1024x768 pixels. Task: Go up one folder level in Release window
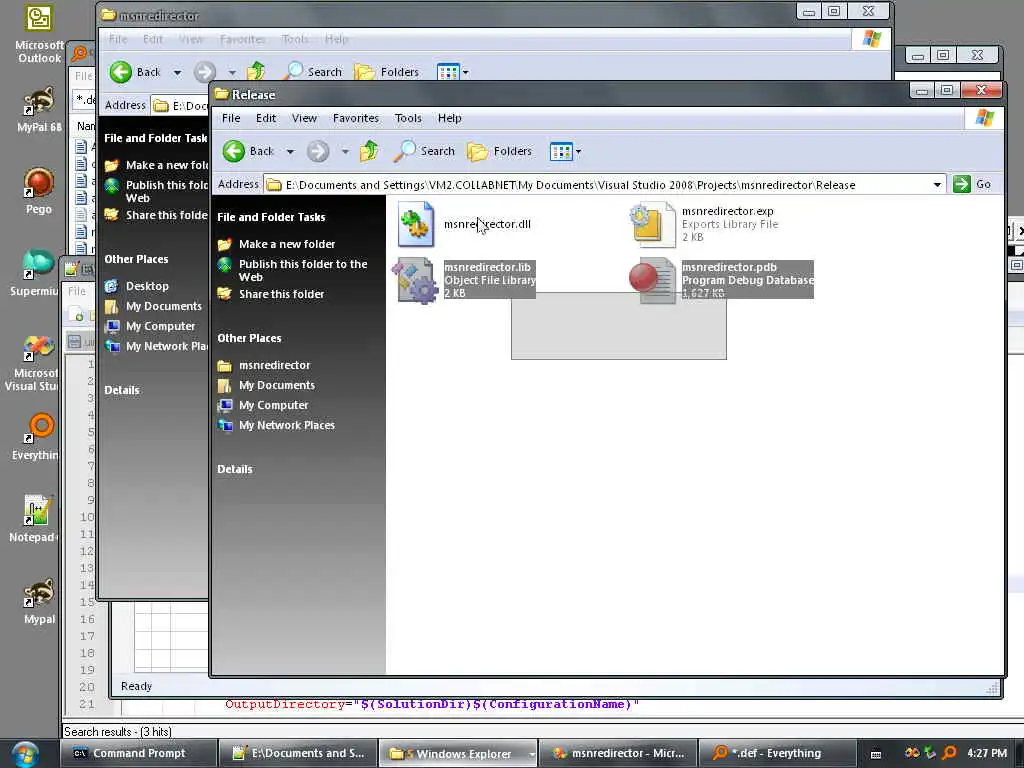pos(369,151)
